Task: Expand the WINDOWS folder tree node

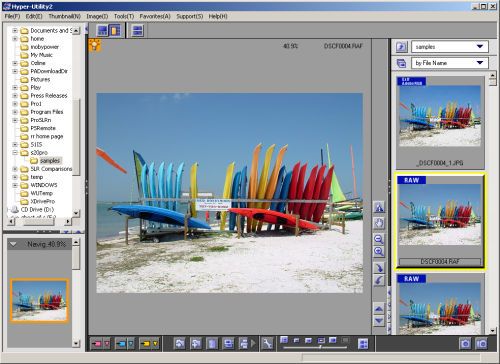Action: tap(15, 185)
